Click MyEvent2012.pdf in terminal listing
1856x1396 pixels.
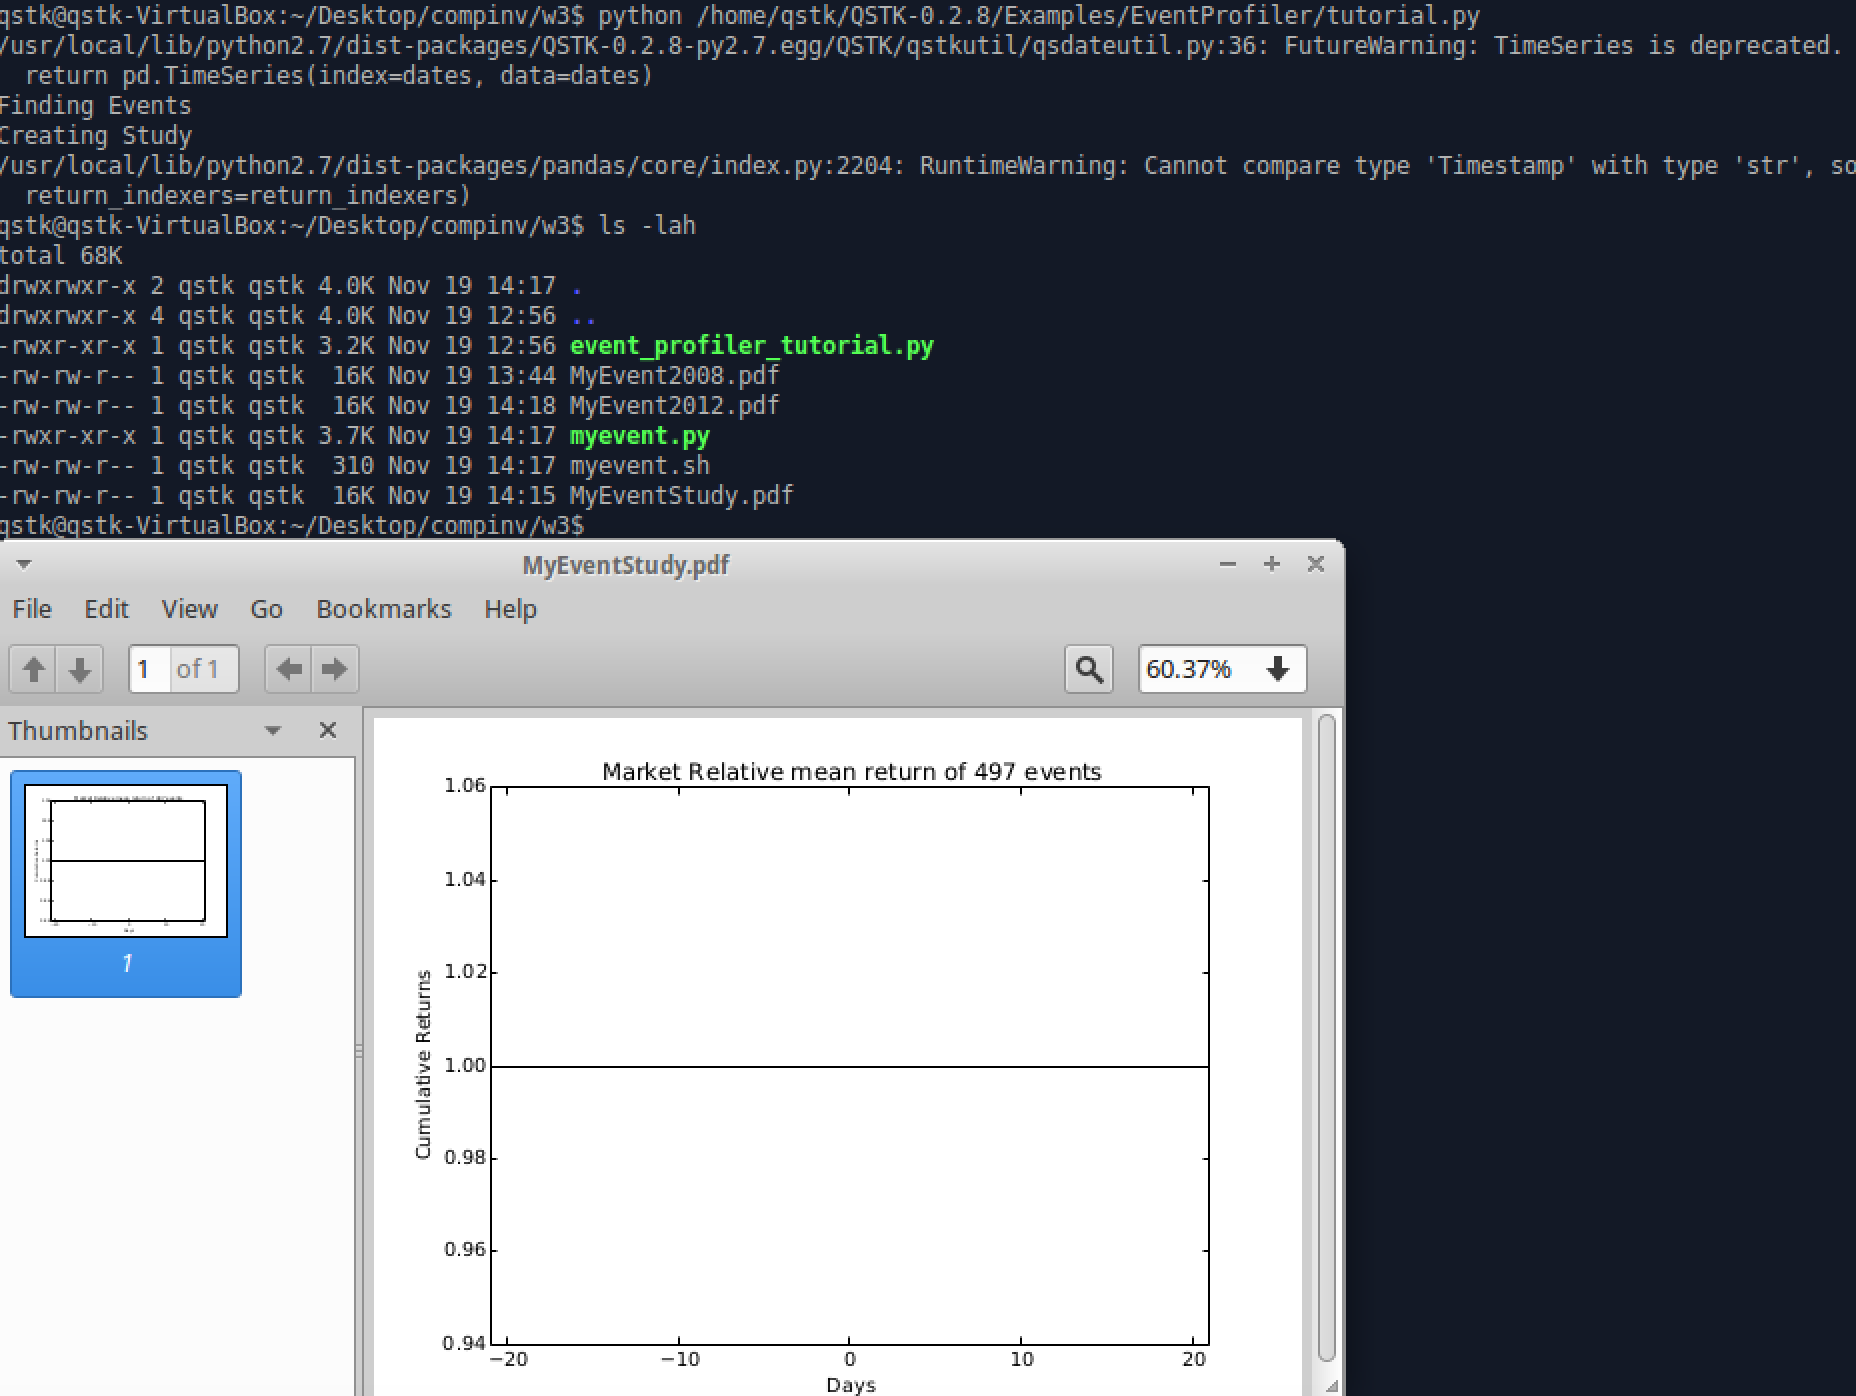point(674,406)
